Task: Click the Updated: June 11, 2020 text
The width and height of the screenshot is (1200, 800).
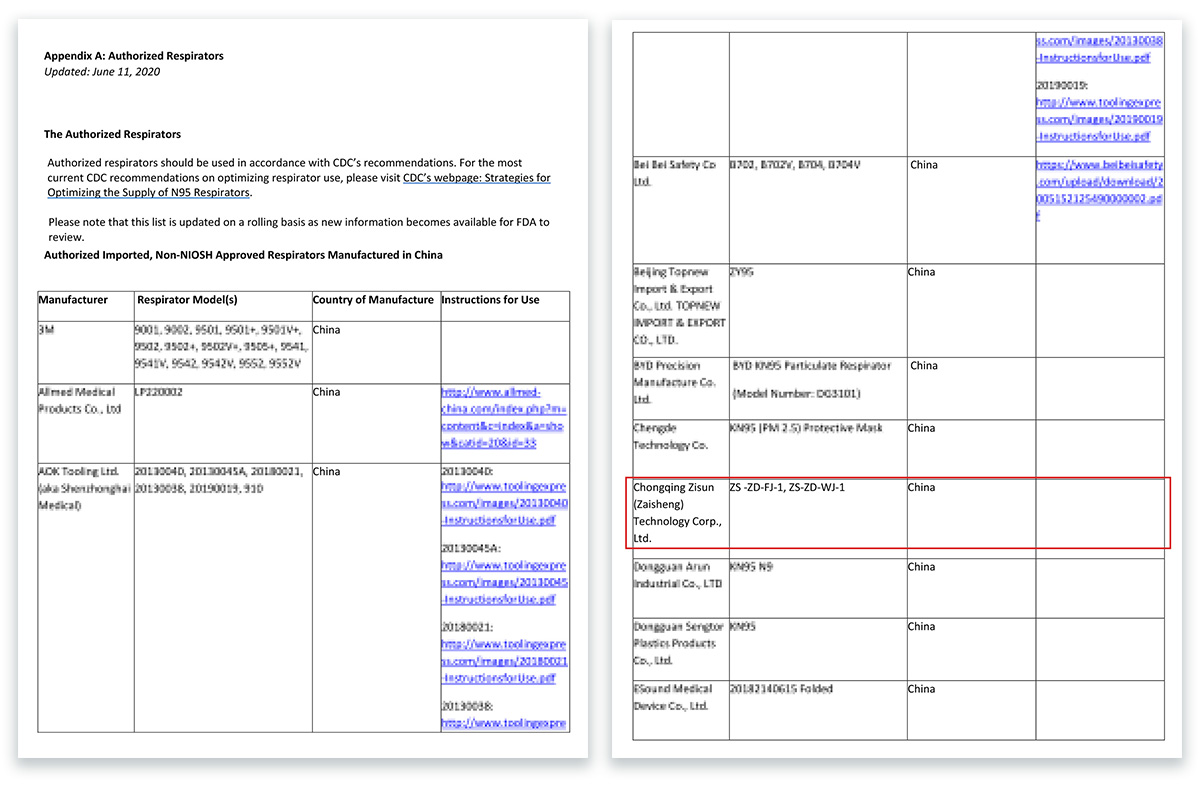Action: 102,72
